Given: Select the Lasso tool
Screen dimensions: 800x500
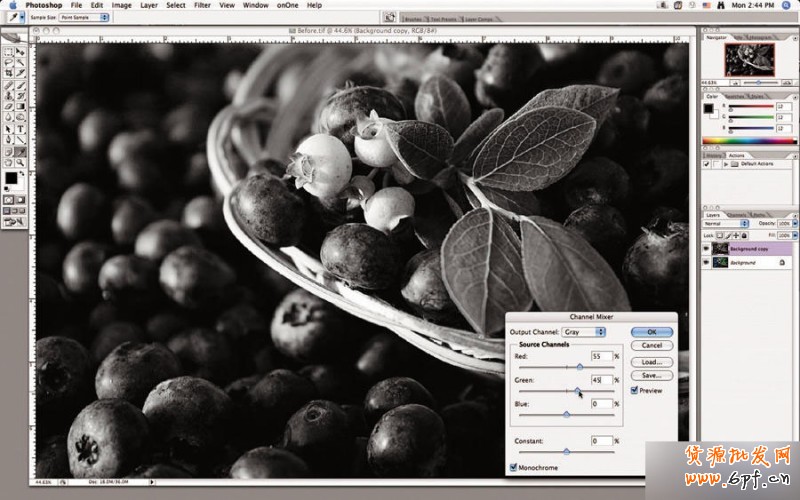Looking at the screenshot, I should tap(8, 61).
